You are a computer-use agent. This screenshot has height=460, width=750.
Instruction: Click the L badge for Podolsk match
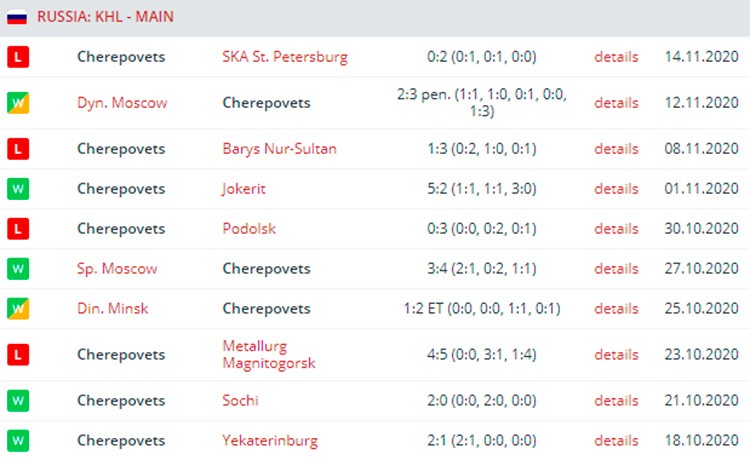coord(18,229)
